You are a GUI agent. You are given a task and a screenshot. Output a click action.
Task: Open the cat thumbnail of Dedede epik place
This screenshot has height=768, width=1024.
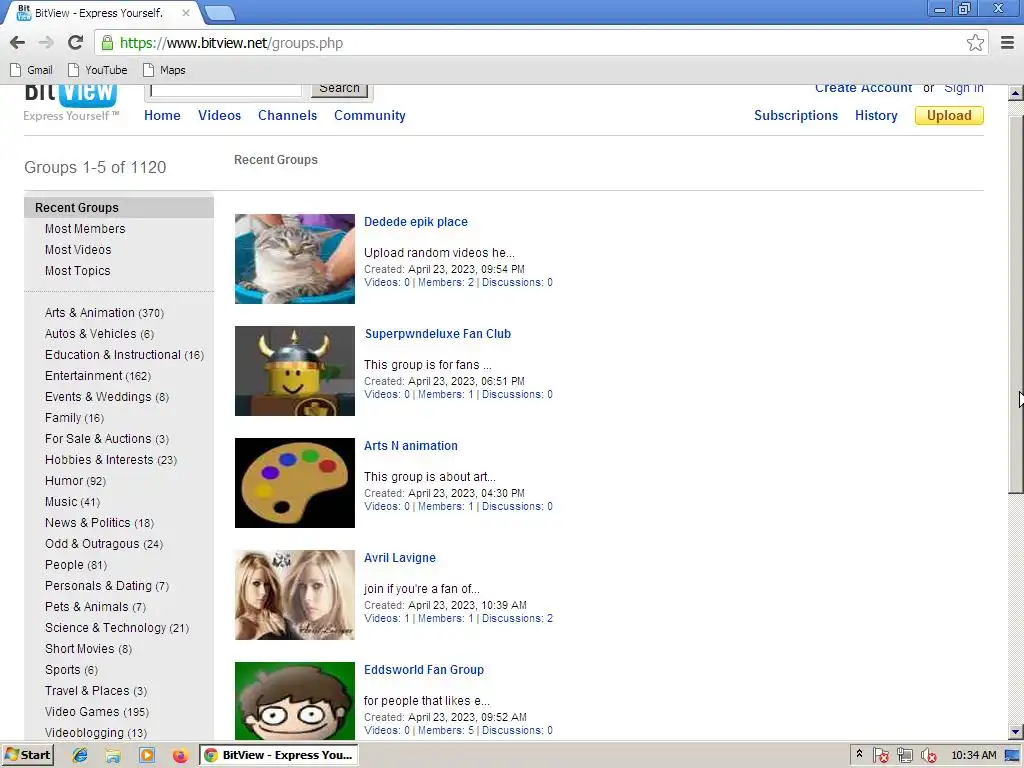tap(295, 259)
